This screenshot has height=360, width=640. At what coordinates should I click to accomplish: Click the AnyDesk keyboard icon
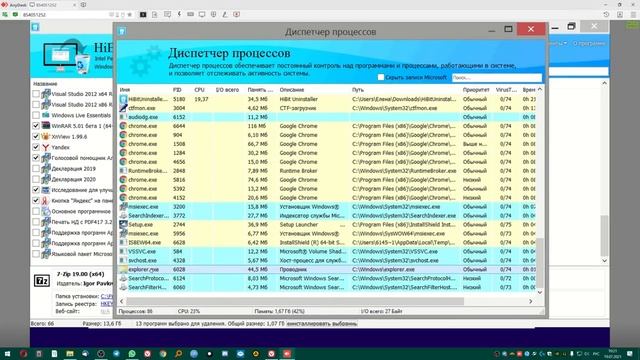point(190,14)
